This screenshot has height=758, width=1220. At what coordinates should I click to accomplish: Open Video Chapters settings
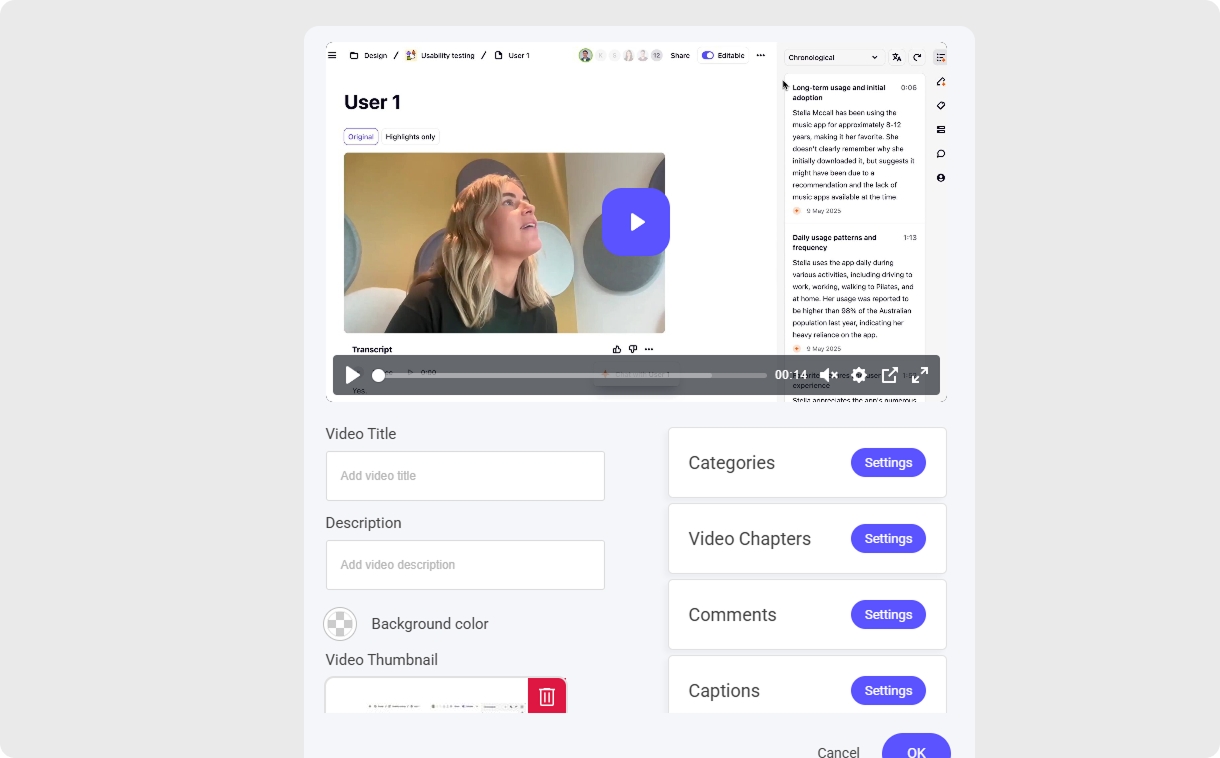888,539
